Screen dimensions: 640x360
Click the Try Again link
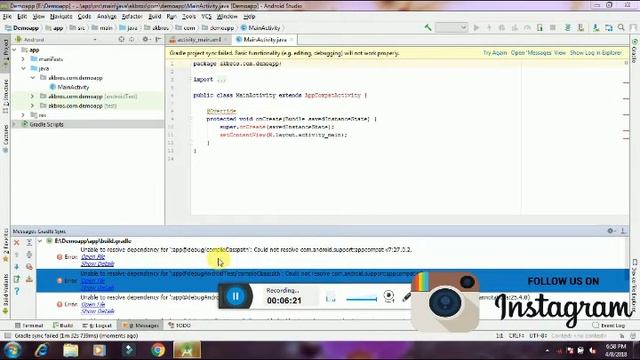coord(495,53)
